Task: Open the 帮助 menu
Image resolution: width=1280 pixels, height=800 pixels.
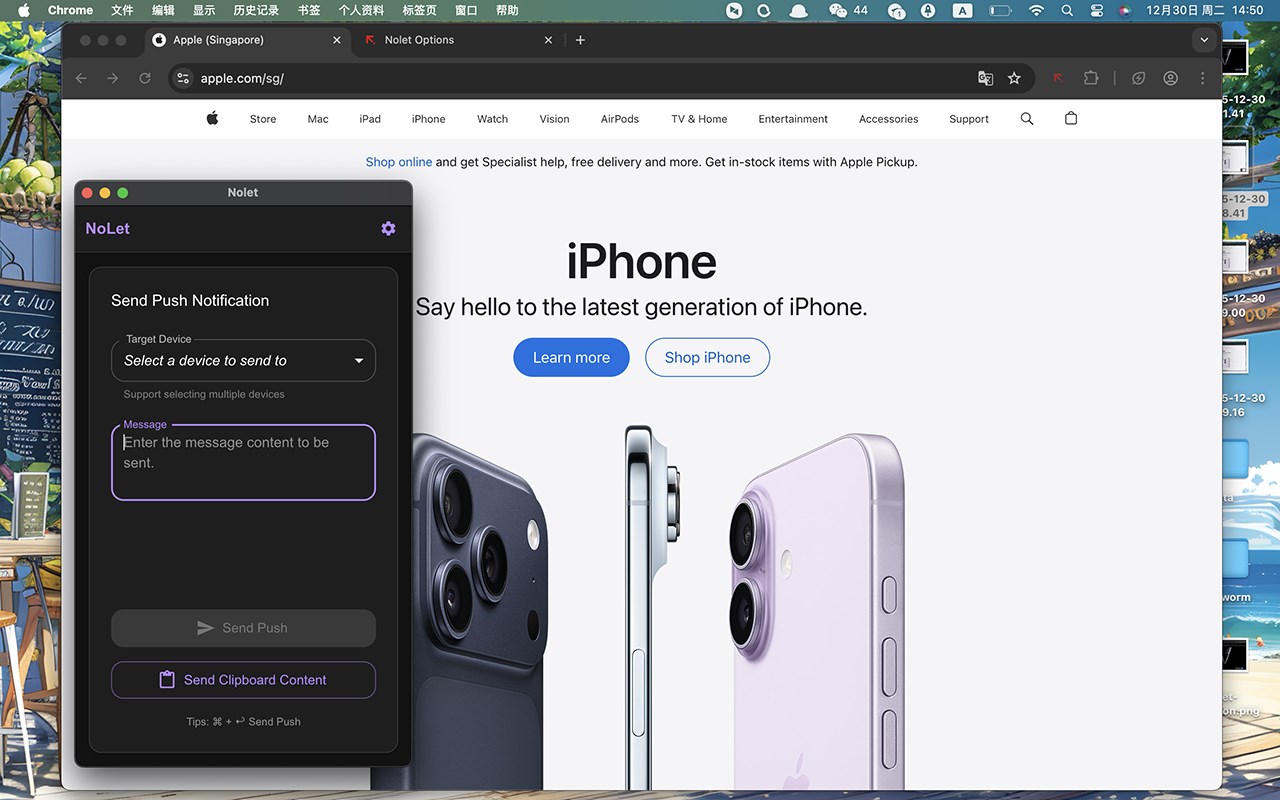Action: (507, 10)
